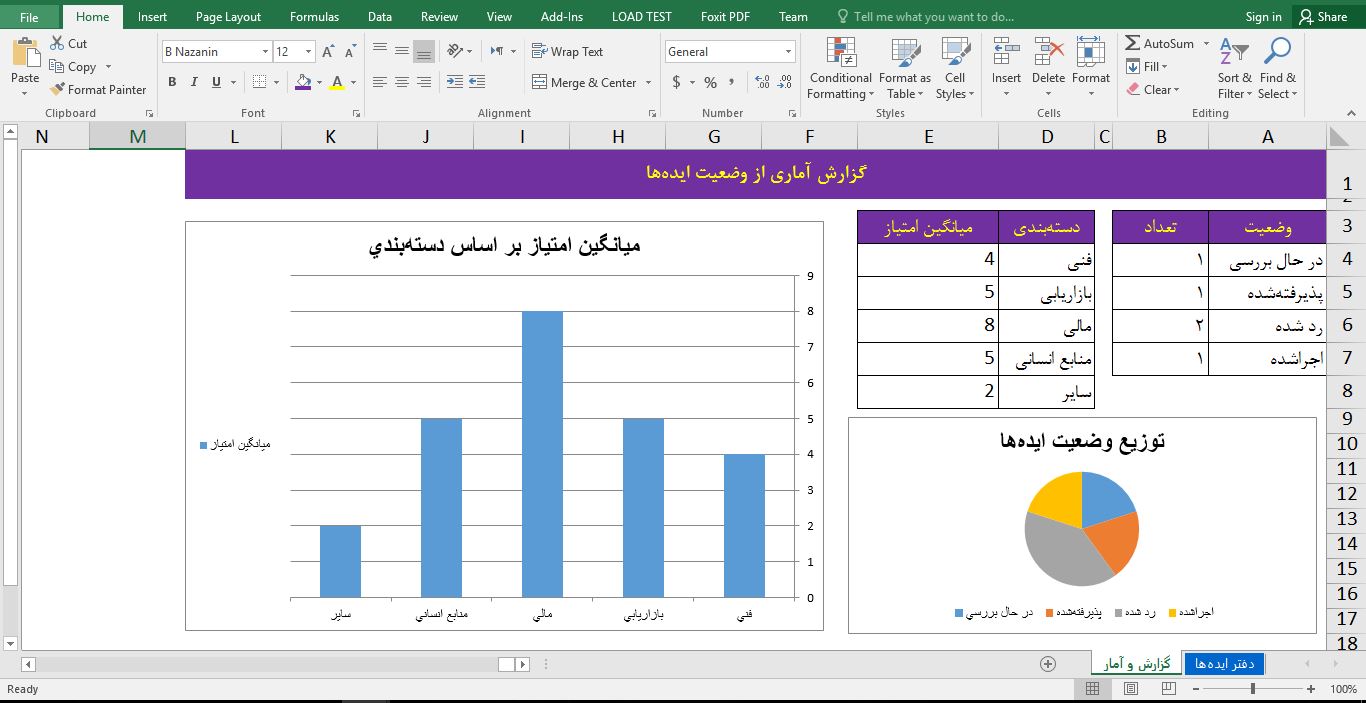Open the General number format dropdown

[788, 52]
